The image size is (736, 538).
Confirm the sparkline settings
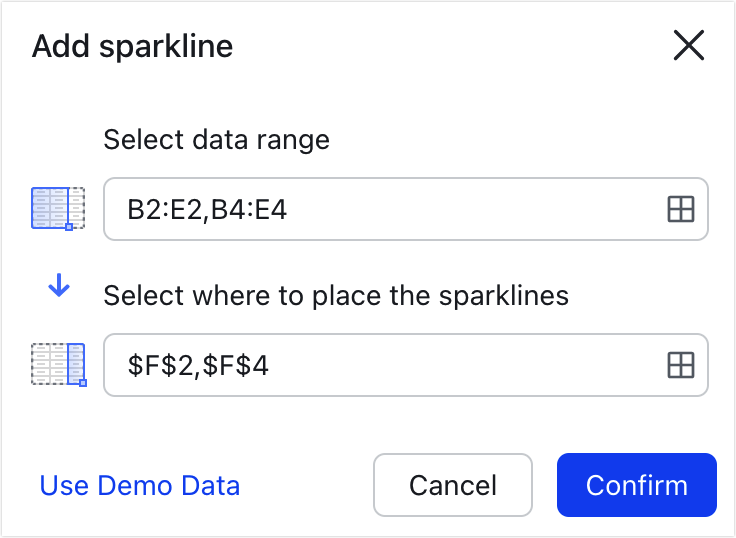pos(636,485)
